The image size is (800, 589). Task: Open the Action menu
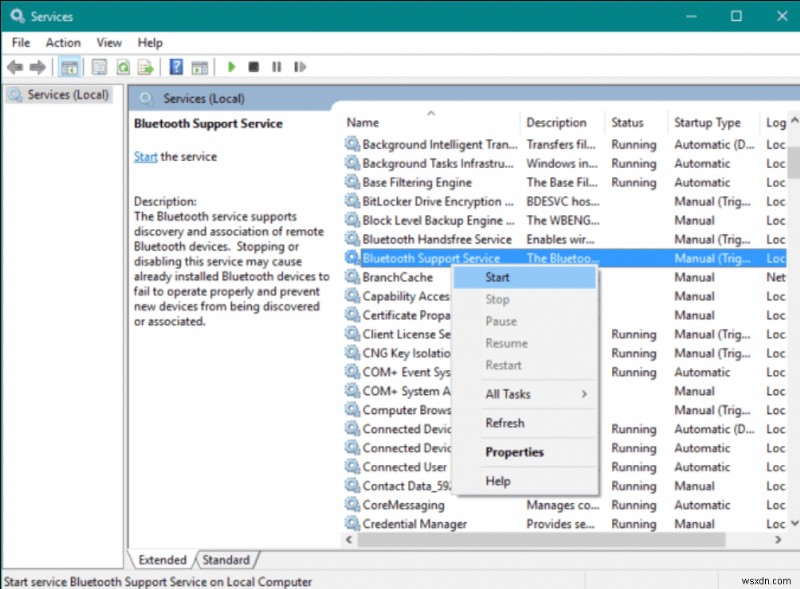(63, 42)
